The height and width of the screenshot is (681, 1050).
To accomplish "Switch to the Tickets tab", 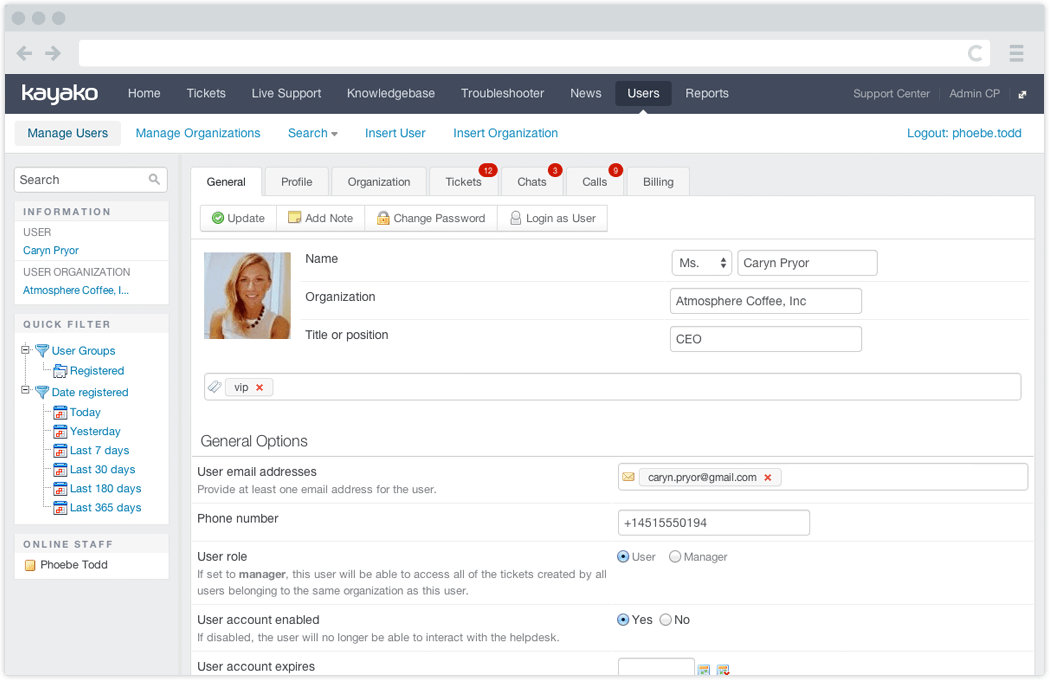I will (463, 181).
